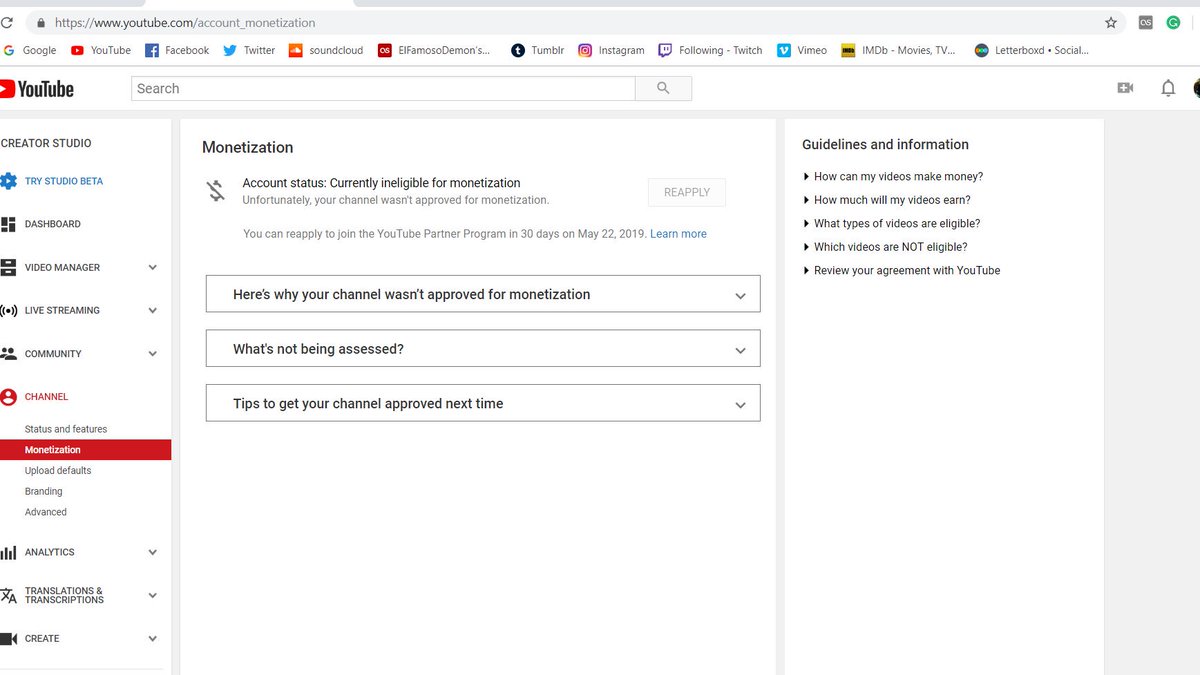The height and width of the screenshot is (675, 1200).
Task: Expand Translations & Transcriptions chevron
Action: point(153,595)
